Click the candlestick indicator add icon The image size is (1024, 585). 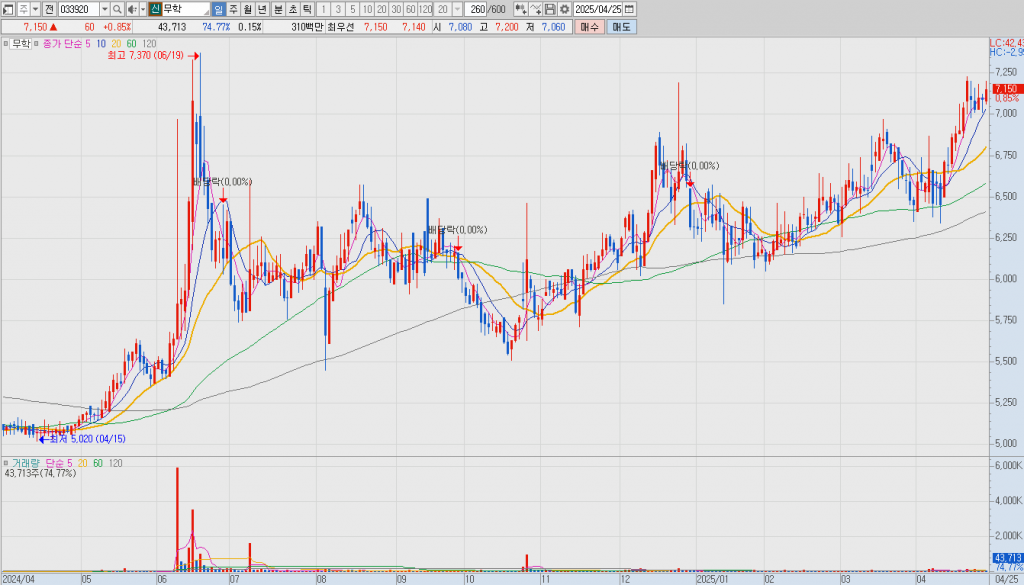click(520, 9)
